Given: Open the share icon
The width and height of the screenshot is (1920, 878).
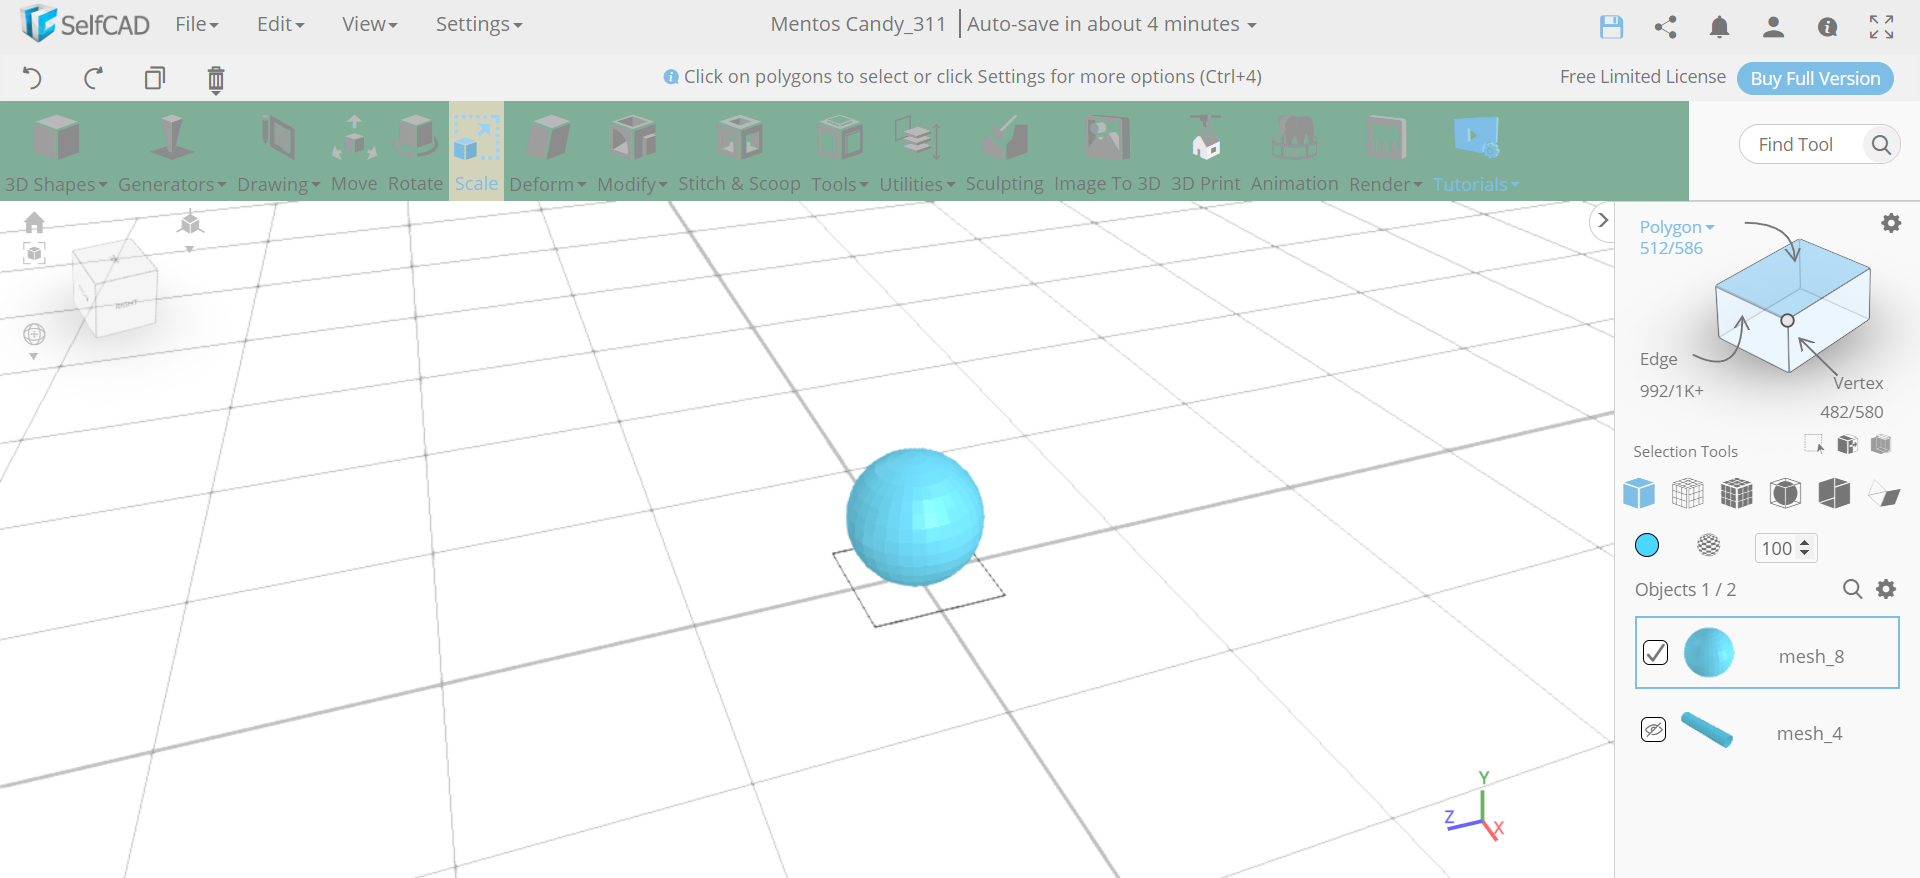Looking at the screenshot, I should 1665,27.
